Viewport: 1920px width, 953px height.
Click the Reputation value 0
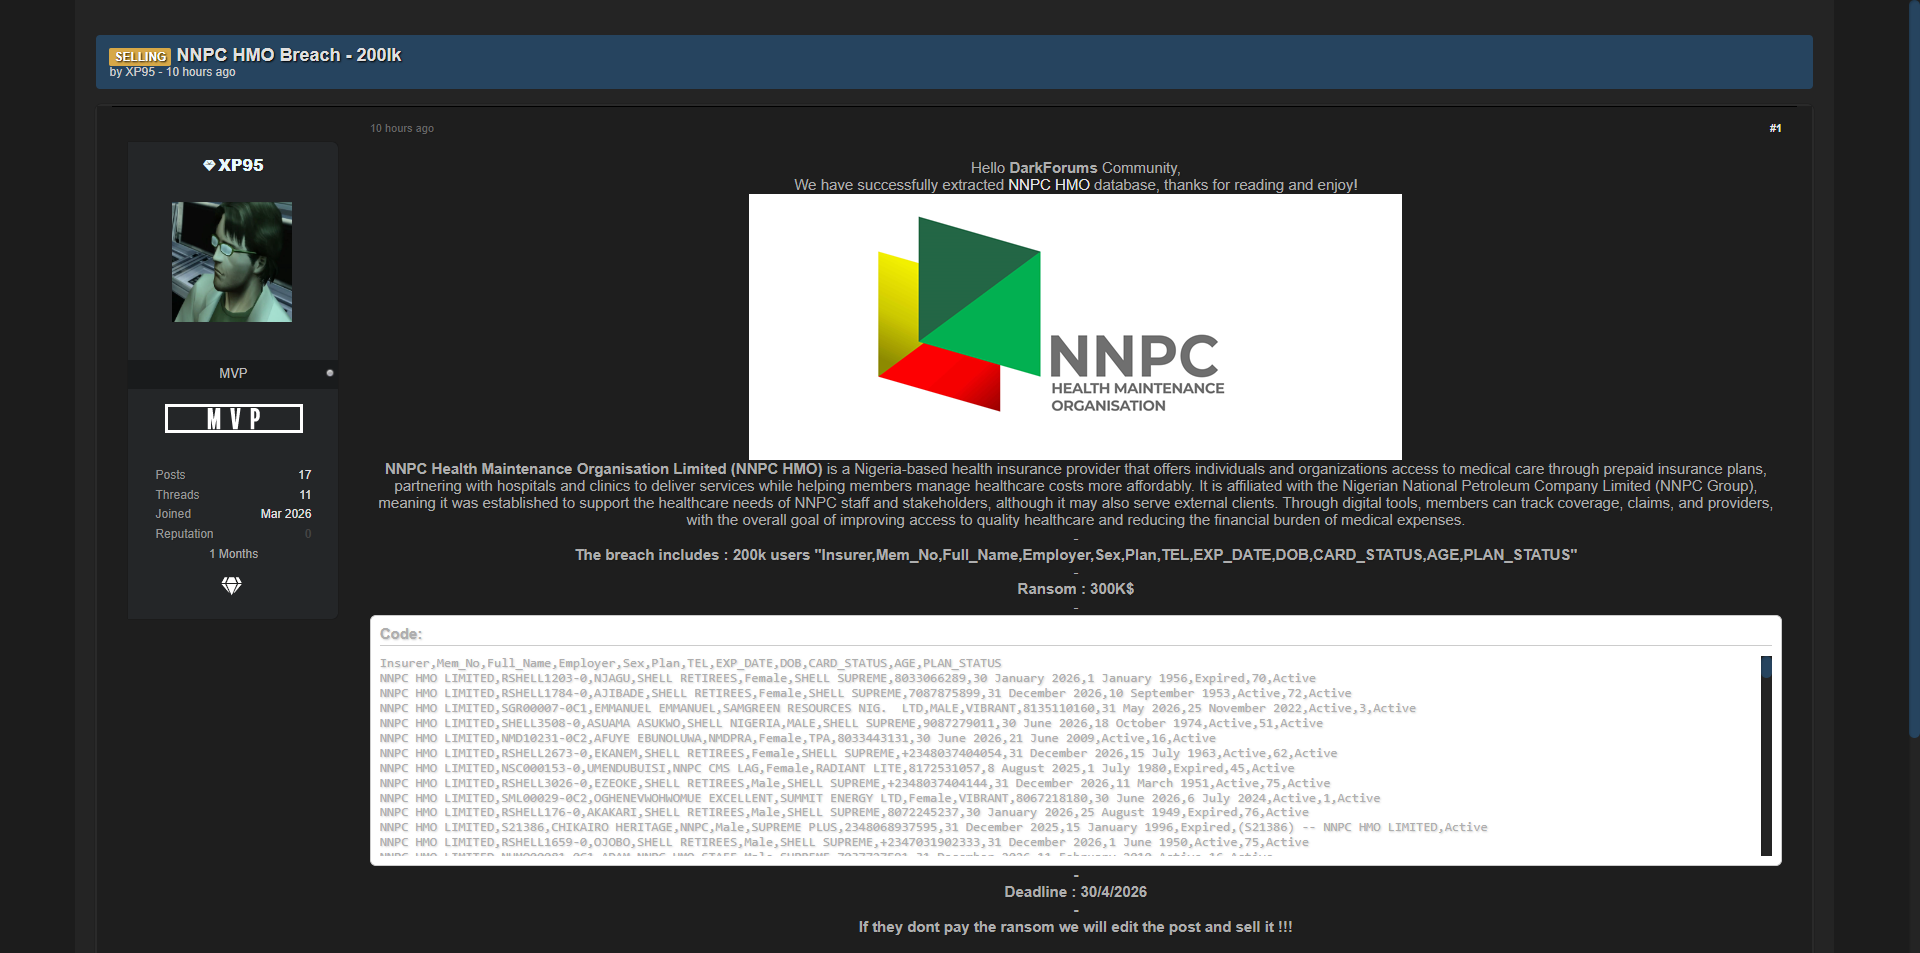point(308,534)
